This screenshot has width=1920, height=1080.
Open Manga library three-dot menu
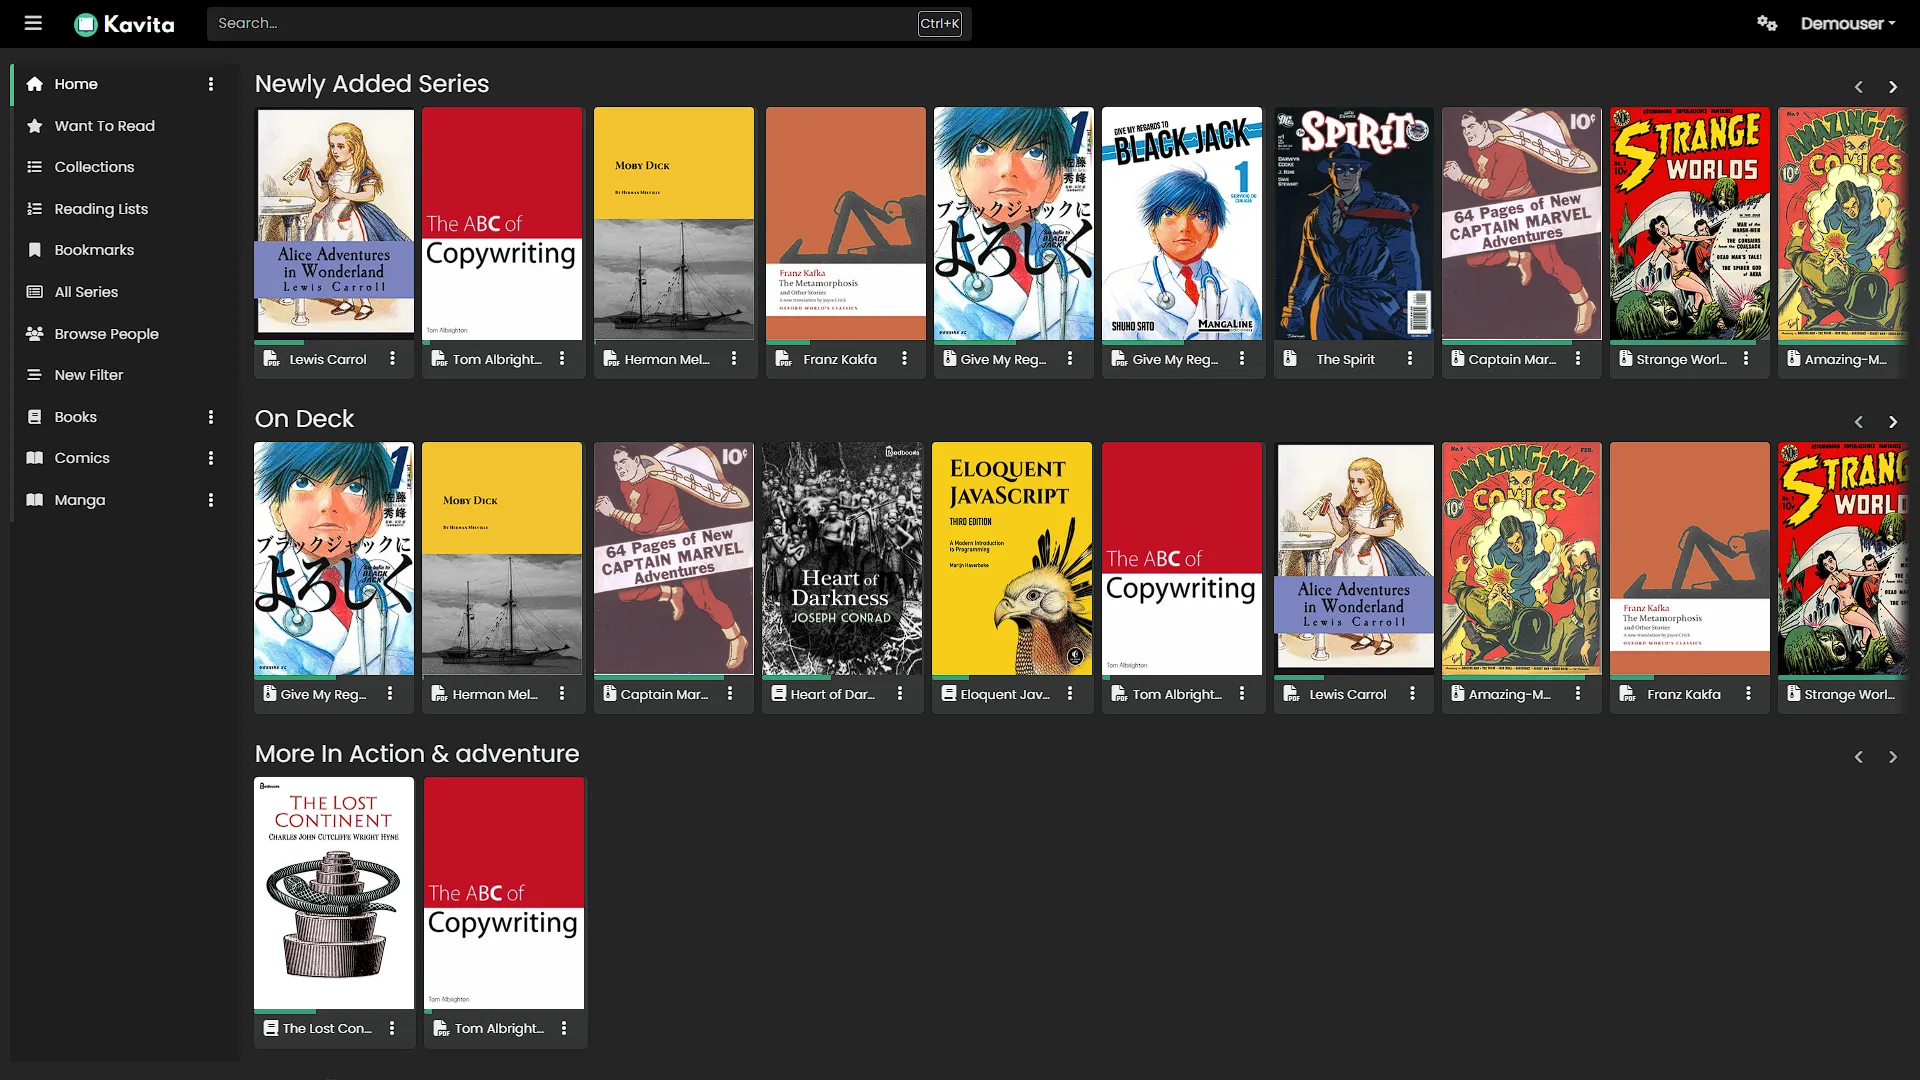(x=210, y=500)
